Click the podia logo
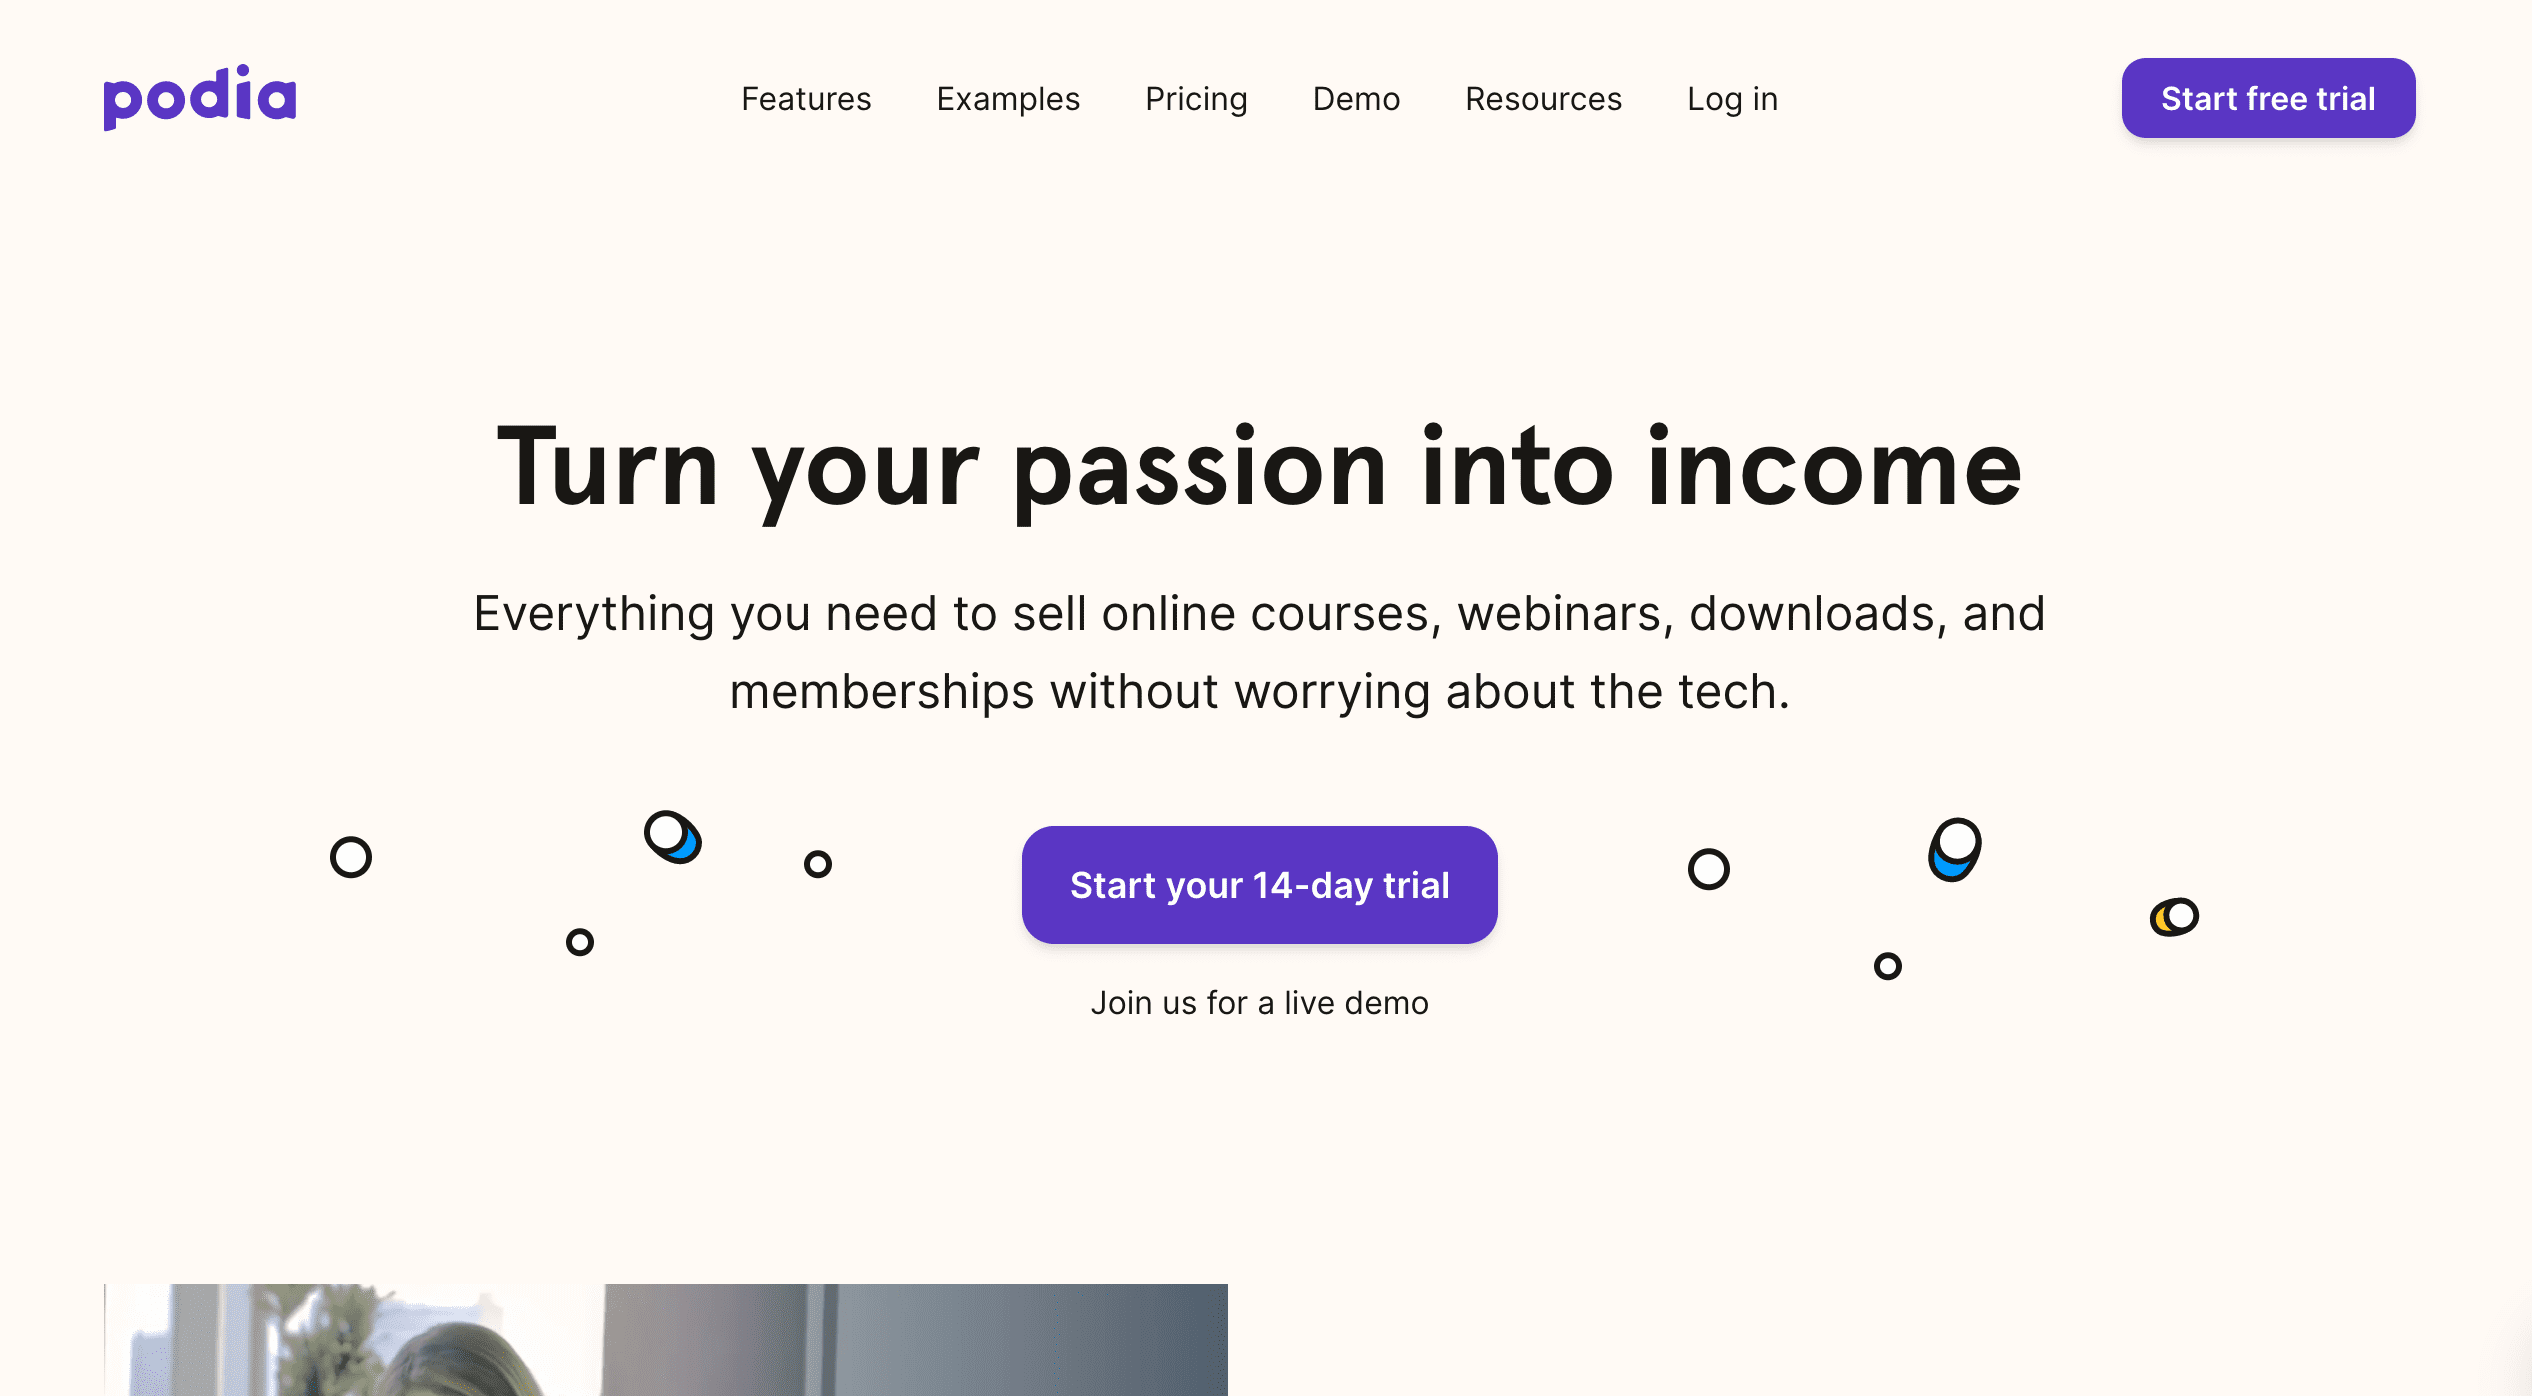This screenshot has width=2532, height=1396. [x=200, y=97]
